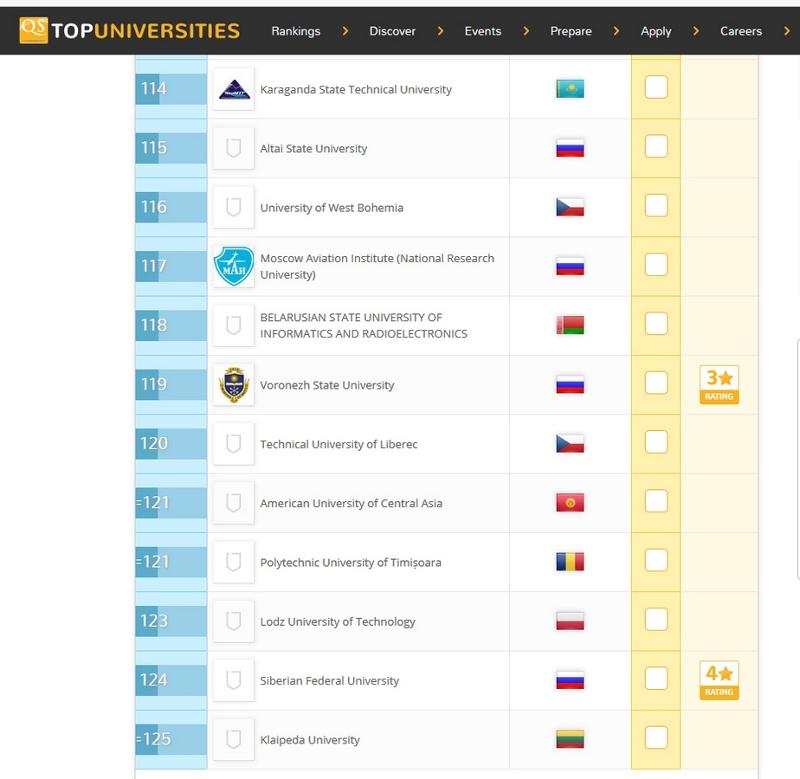Click Karaganda State Technical University logo
Screen dimensions: 800x779
coord(234,90)
